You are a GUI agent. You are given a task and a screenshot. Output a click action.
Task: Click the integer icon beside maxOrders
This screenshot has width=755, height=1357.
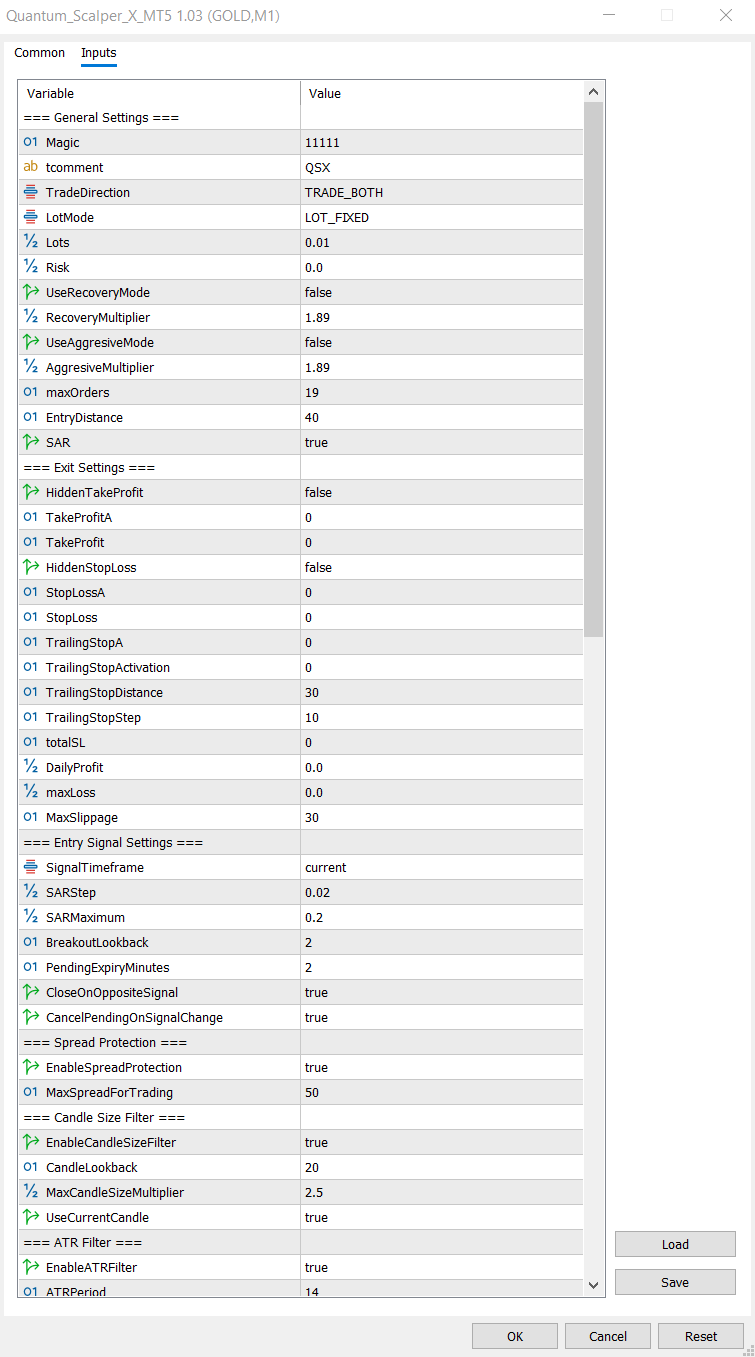[30, 393]
